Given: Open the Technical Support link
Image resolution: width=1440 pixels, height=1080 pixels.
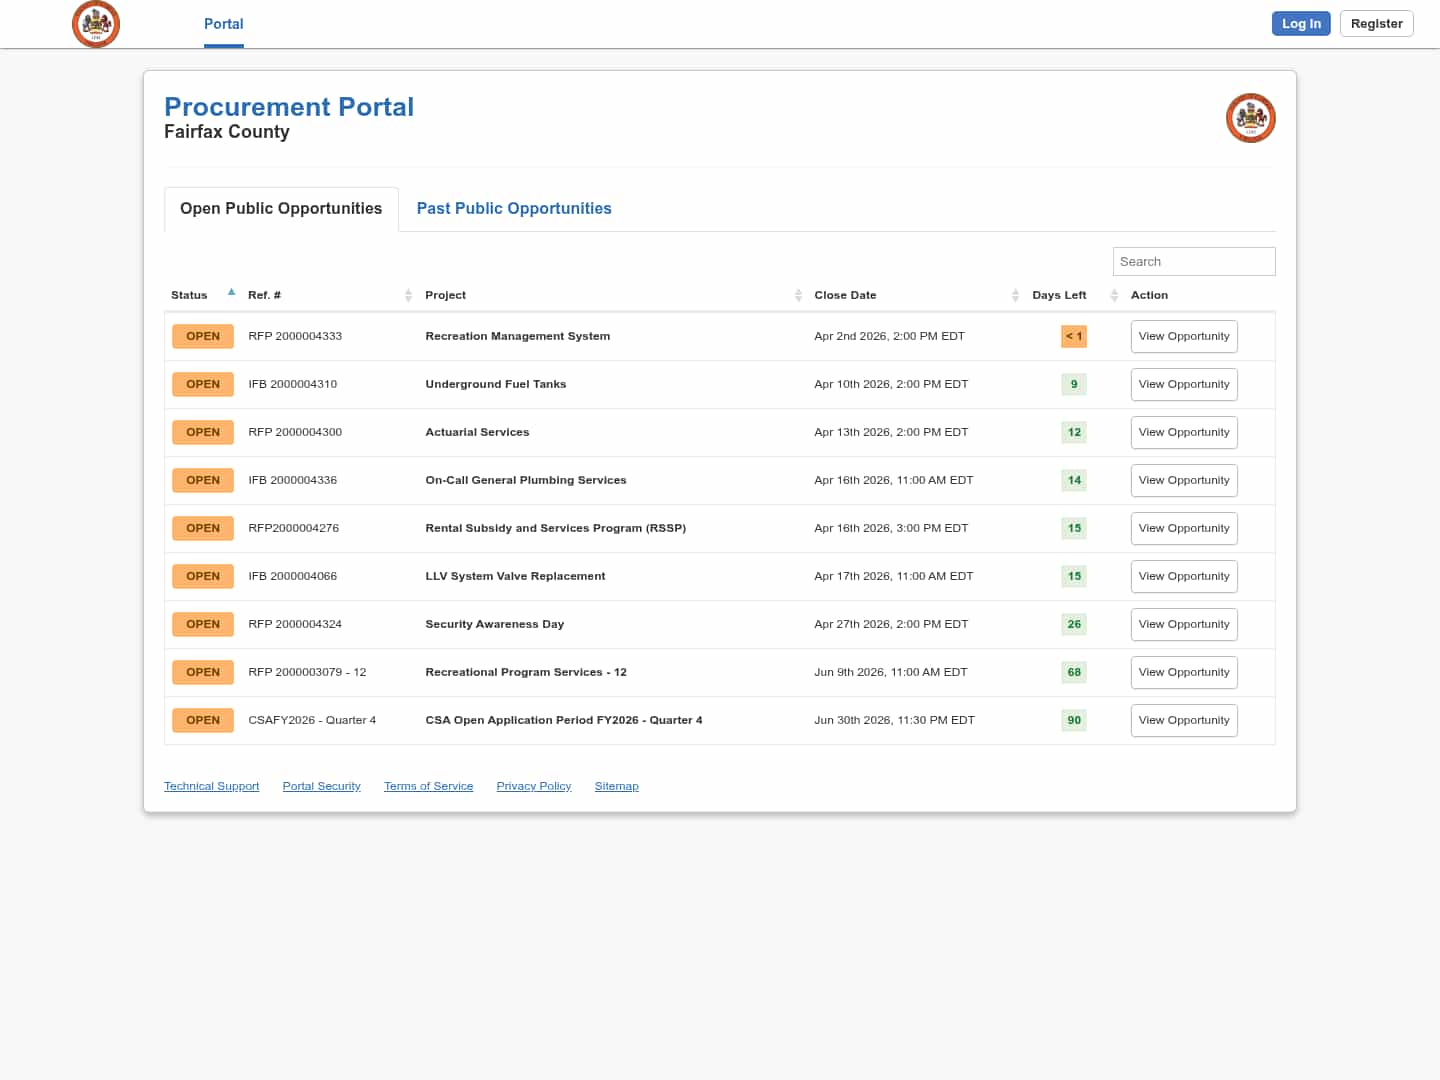Looking at the screenshot, I should pos(211,786).
